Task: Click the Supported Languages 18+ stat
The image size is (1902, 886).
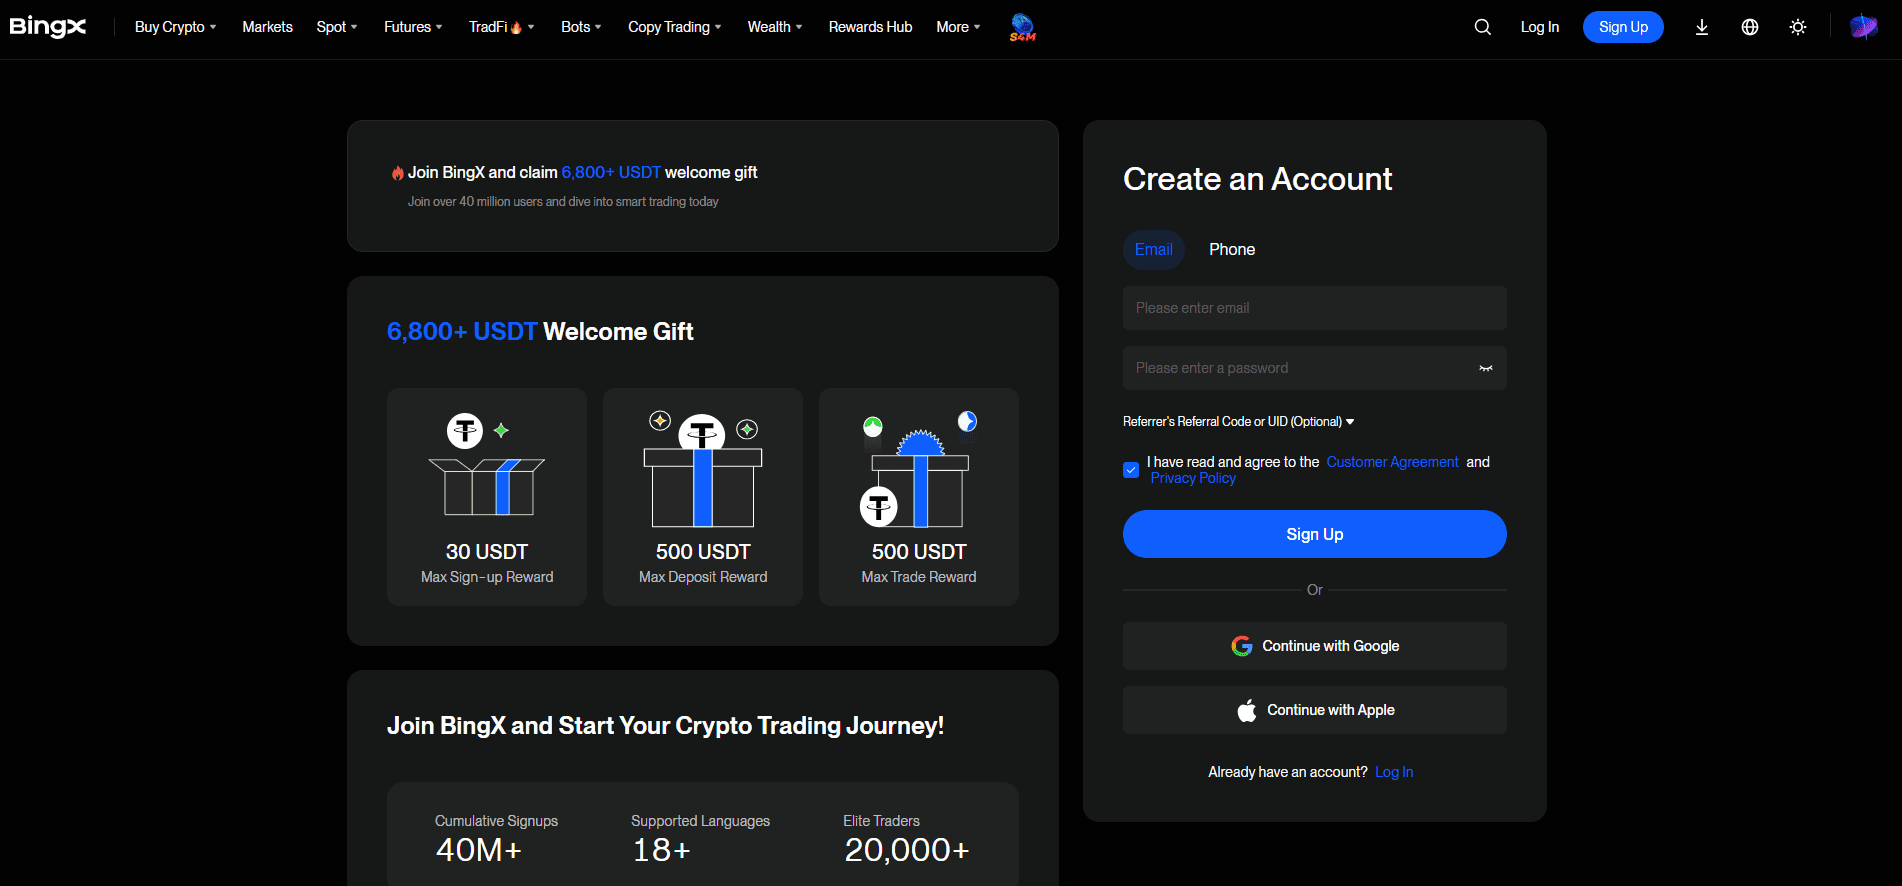Action: click(x=700, y=839)
